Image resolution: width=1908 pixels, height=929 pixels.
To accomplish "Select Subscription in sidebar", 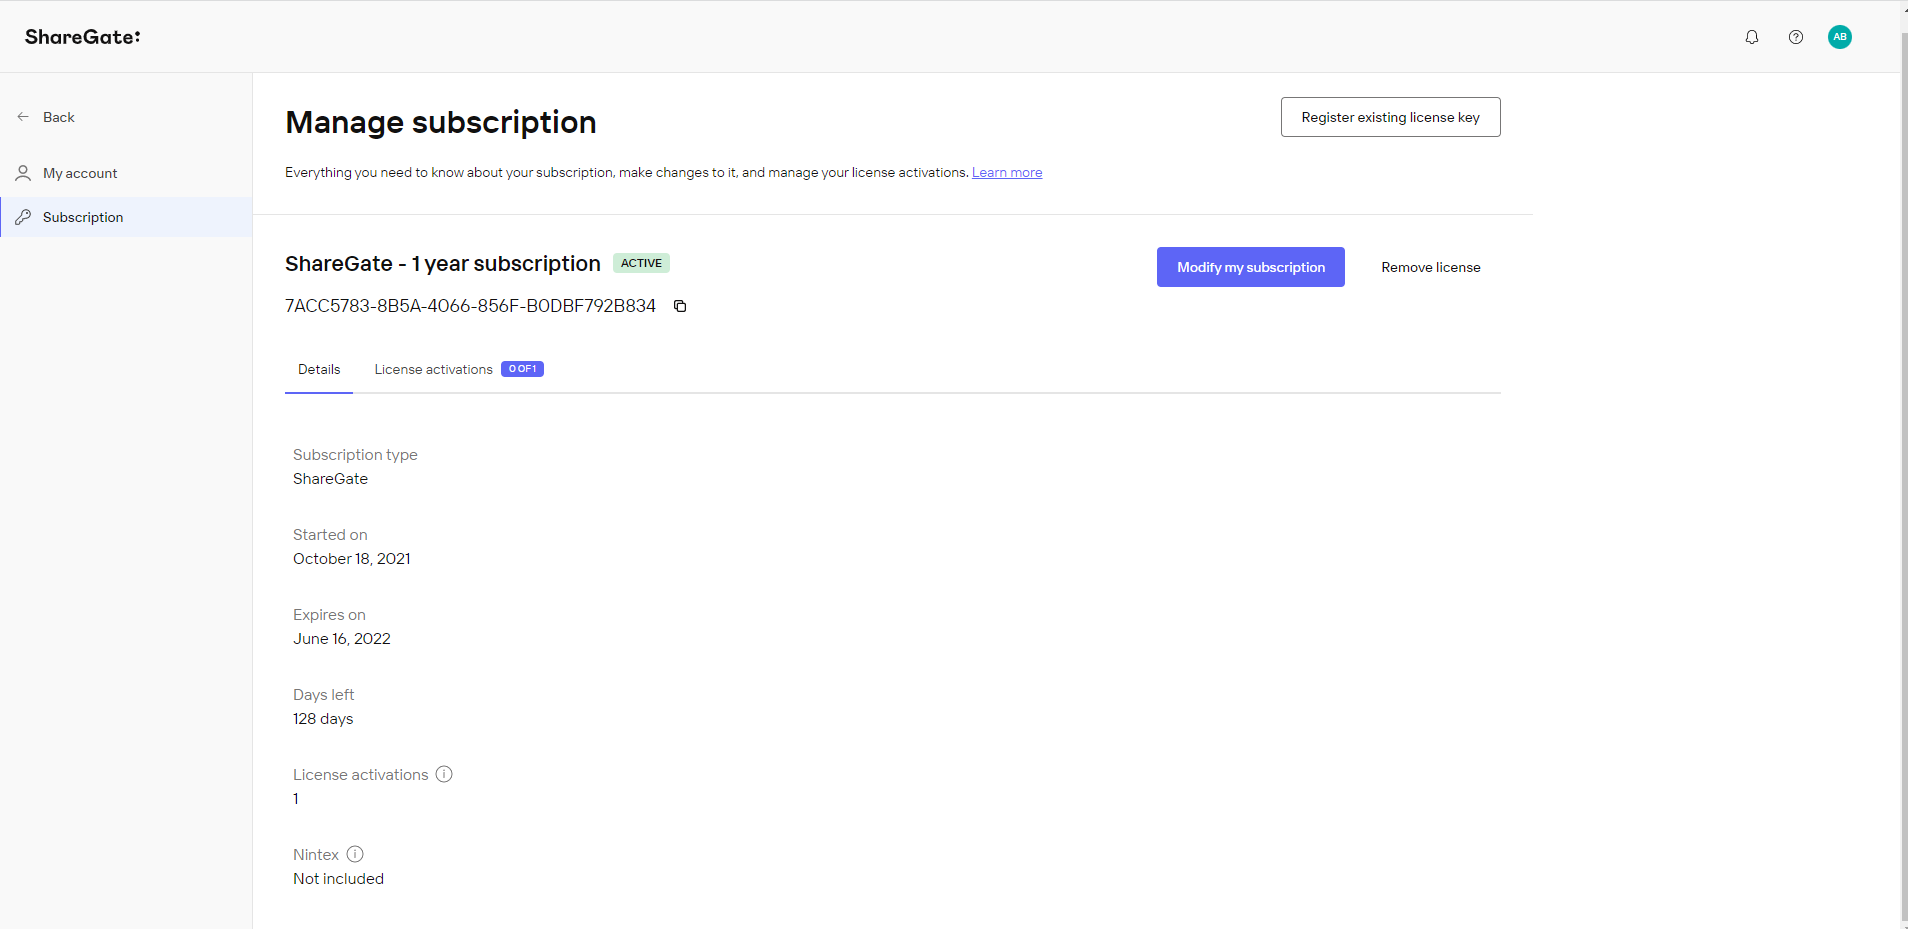I will (x=126, y=217).
